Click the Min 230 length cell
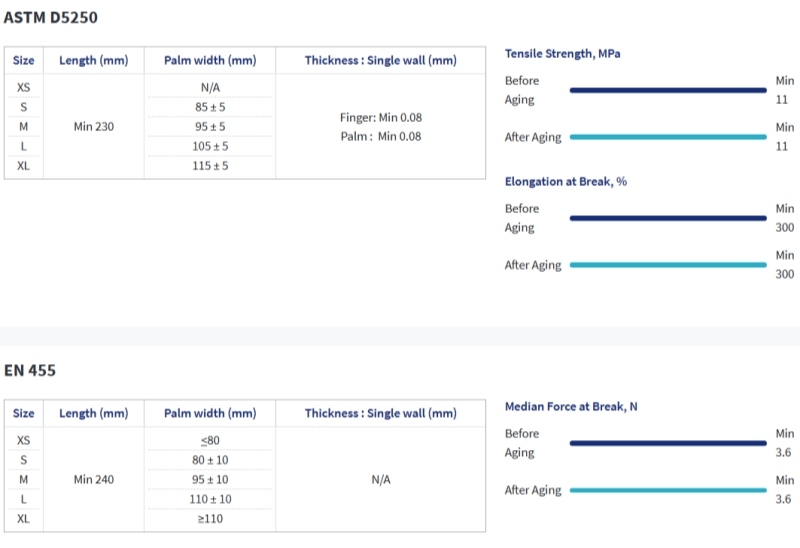 (x=93, y=127)
